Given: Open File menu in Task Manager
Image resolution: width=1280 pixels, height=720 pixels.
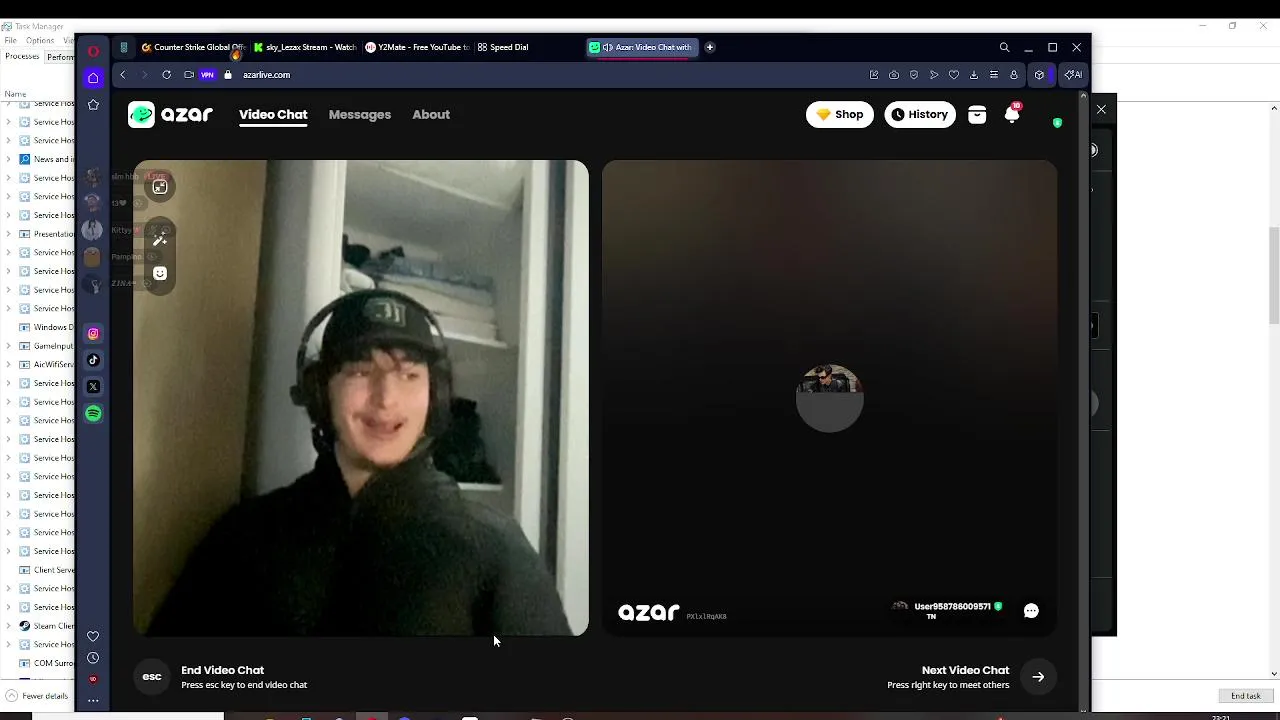Looking at the screenshot, I should coord(10,41).
